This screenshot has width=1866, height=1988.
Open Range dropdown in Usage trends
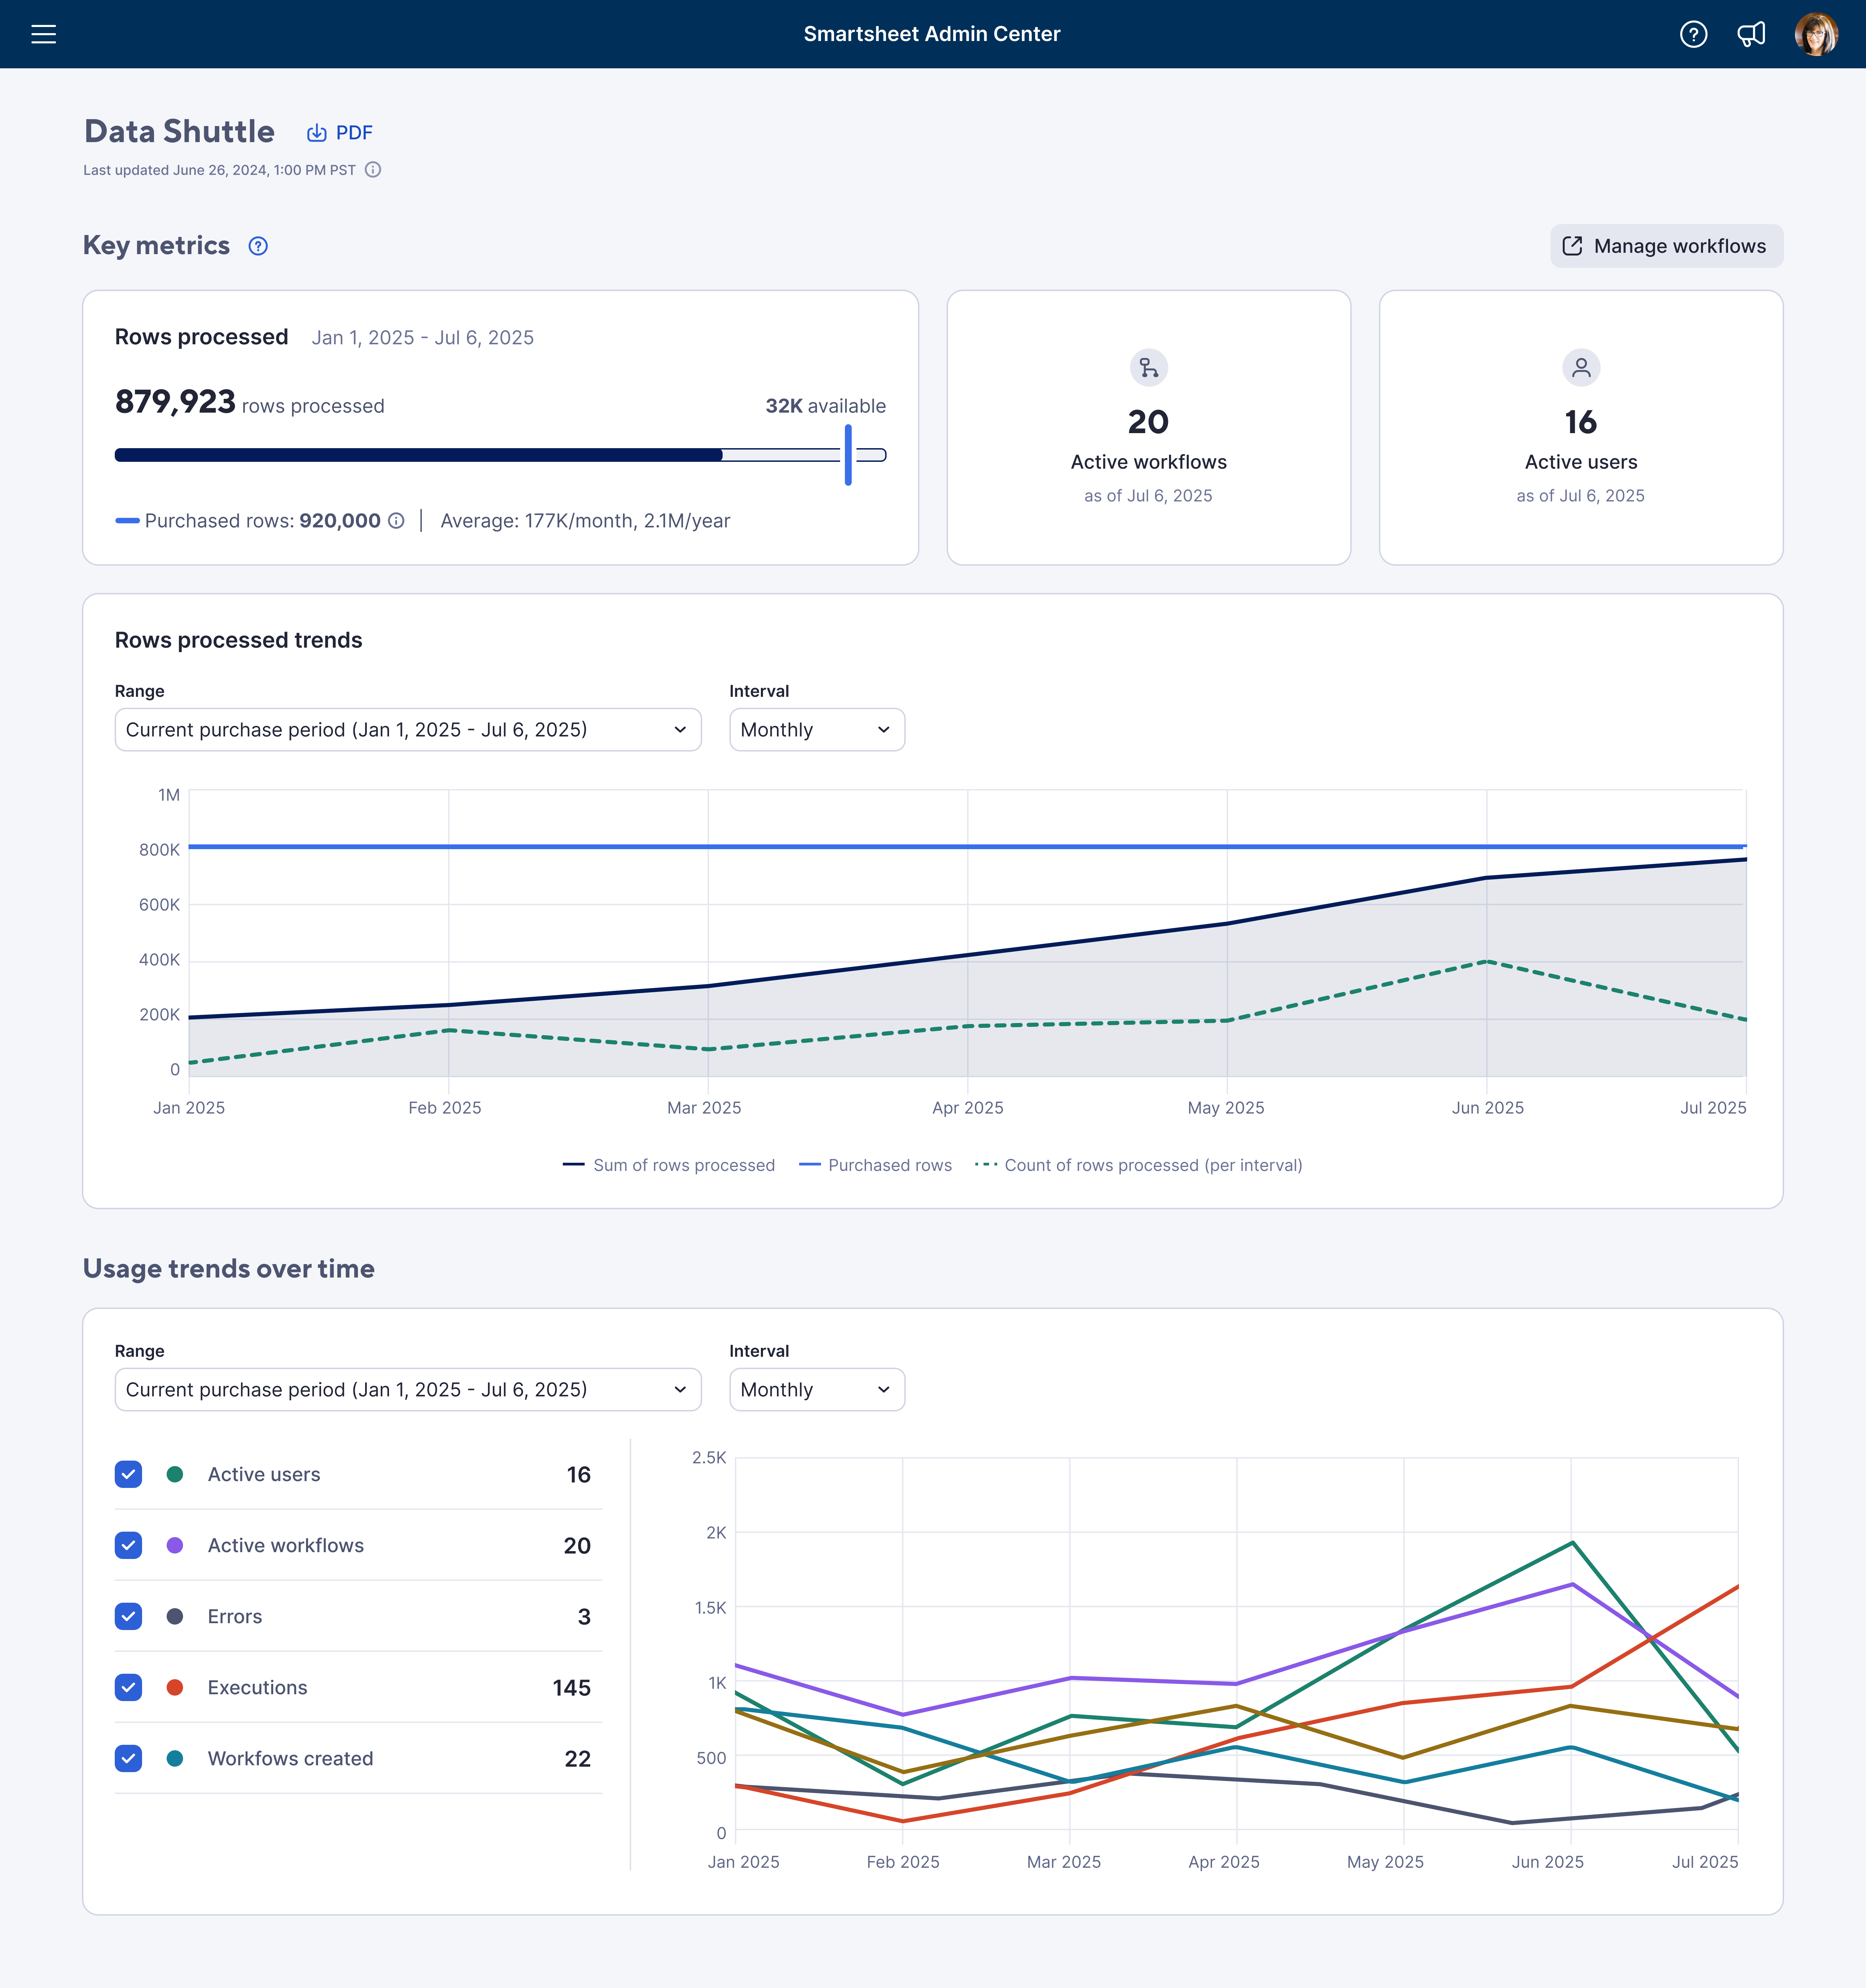[408, 1390]
